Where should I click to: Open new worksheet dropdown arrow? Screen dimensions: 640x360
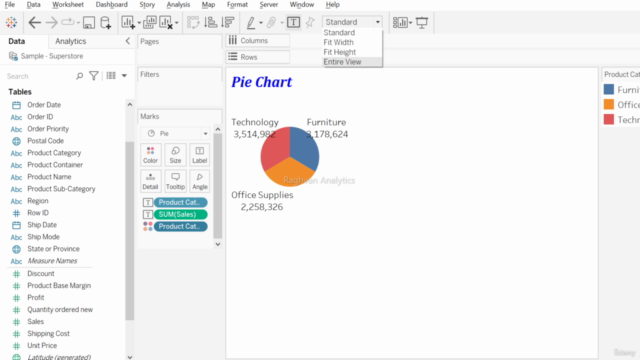139,23
